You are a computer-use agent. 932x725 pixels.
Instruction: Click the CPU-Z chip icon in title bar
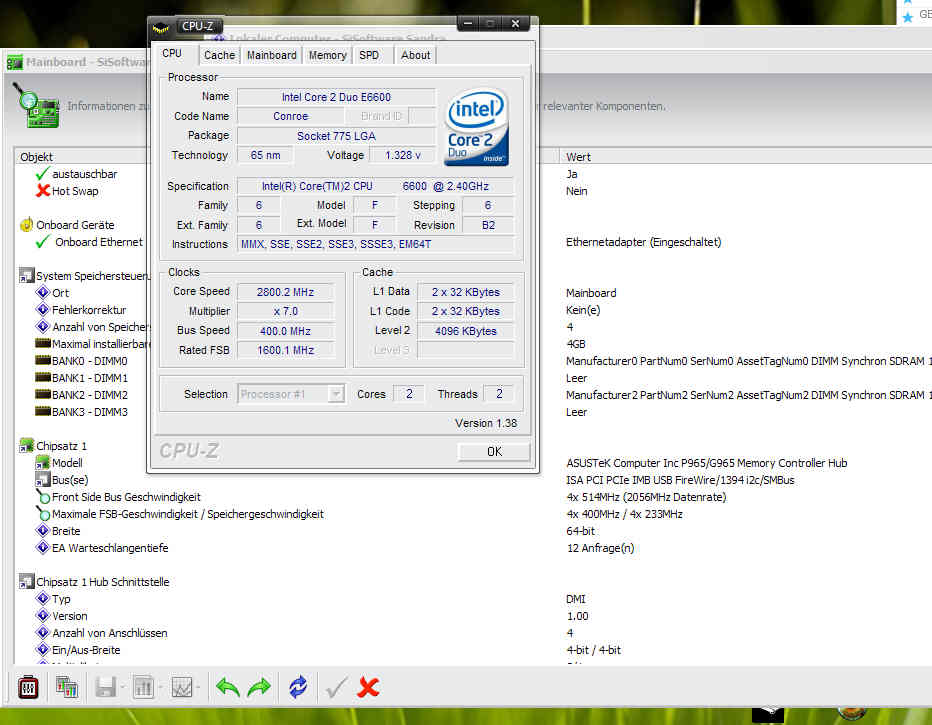(x=160, y=27)
